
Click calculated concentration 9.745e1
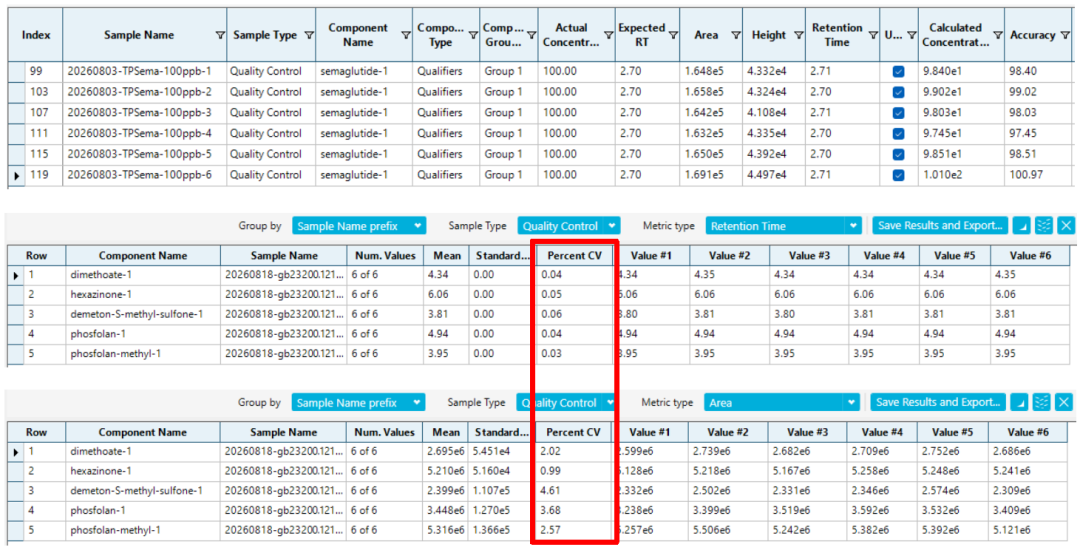(x=938, y=134)
